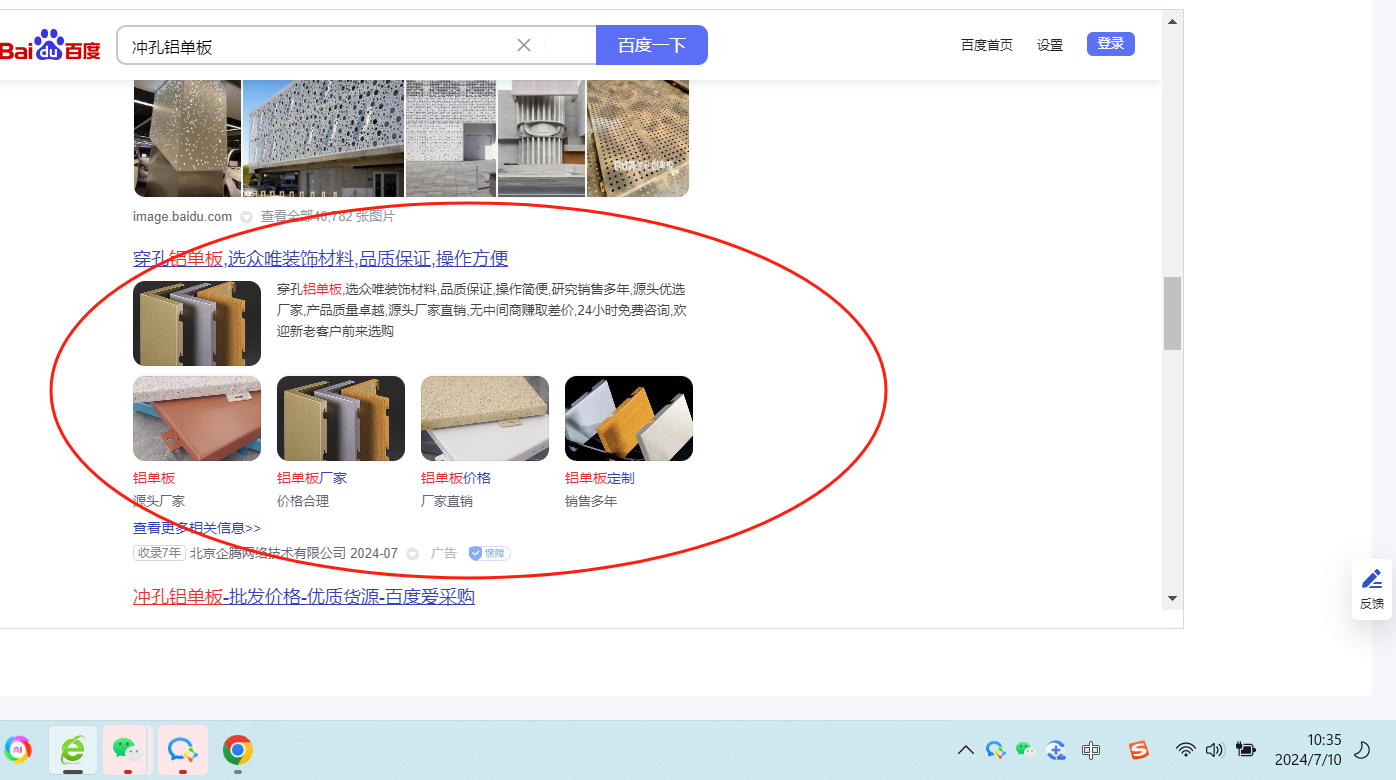Image resolution: width=1396 pixels, height=780 pixels.
Task: Click the 百度一下 search button
Action: (x=652, y=45)
